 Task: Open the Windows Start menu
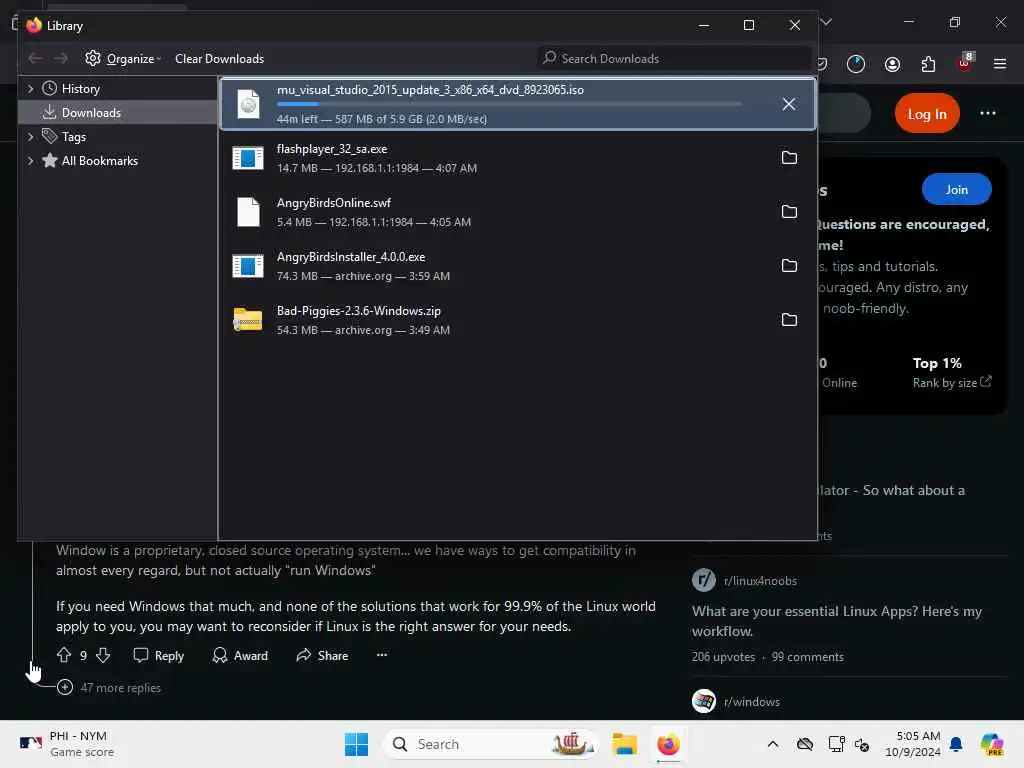pos(356,744)
